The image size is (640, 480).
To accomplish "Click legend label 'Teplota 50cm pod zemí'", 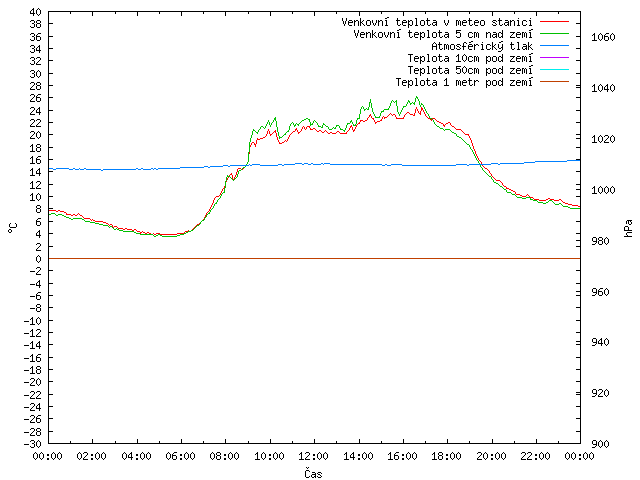I will [470, 70].
